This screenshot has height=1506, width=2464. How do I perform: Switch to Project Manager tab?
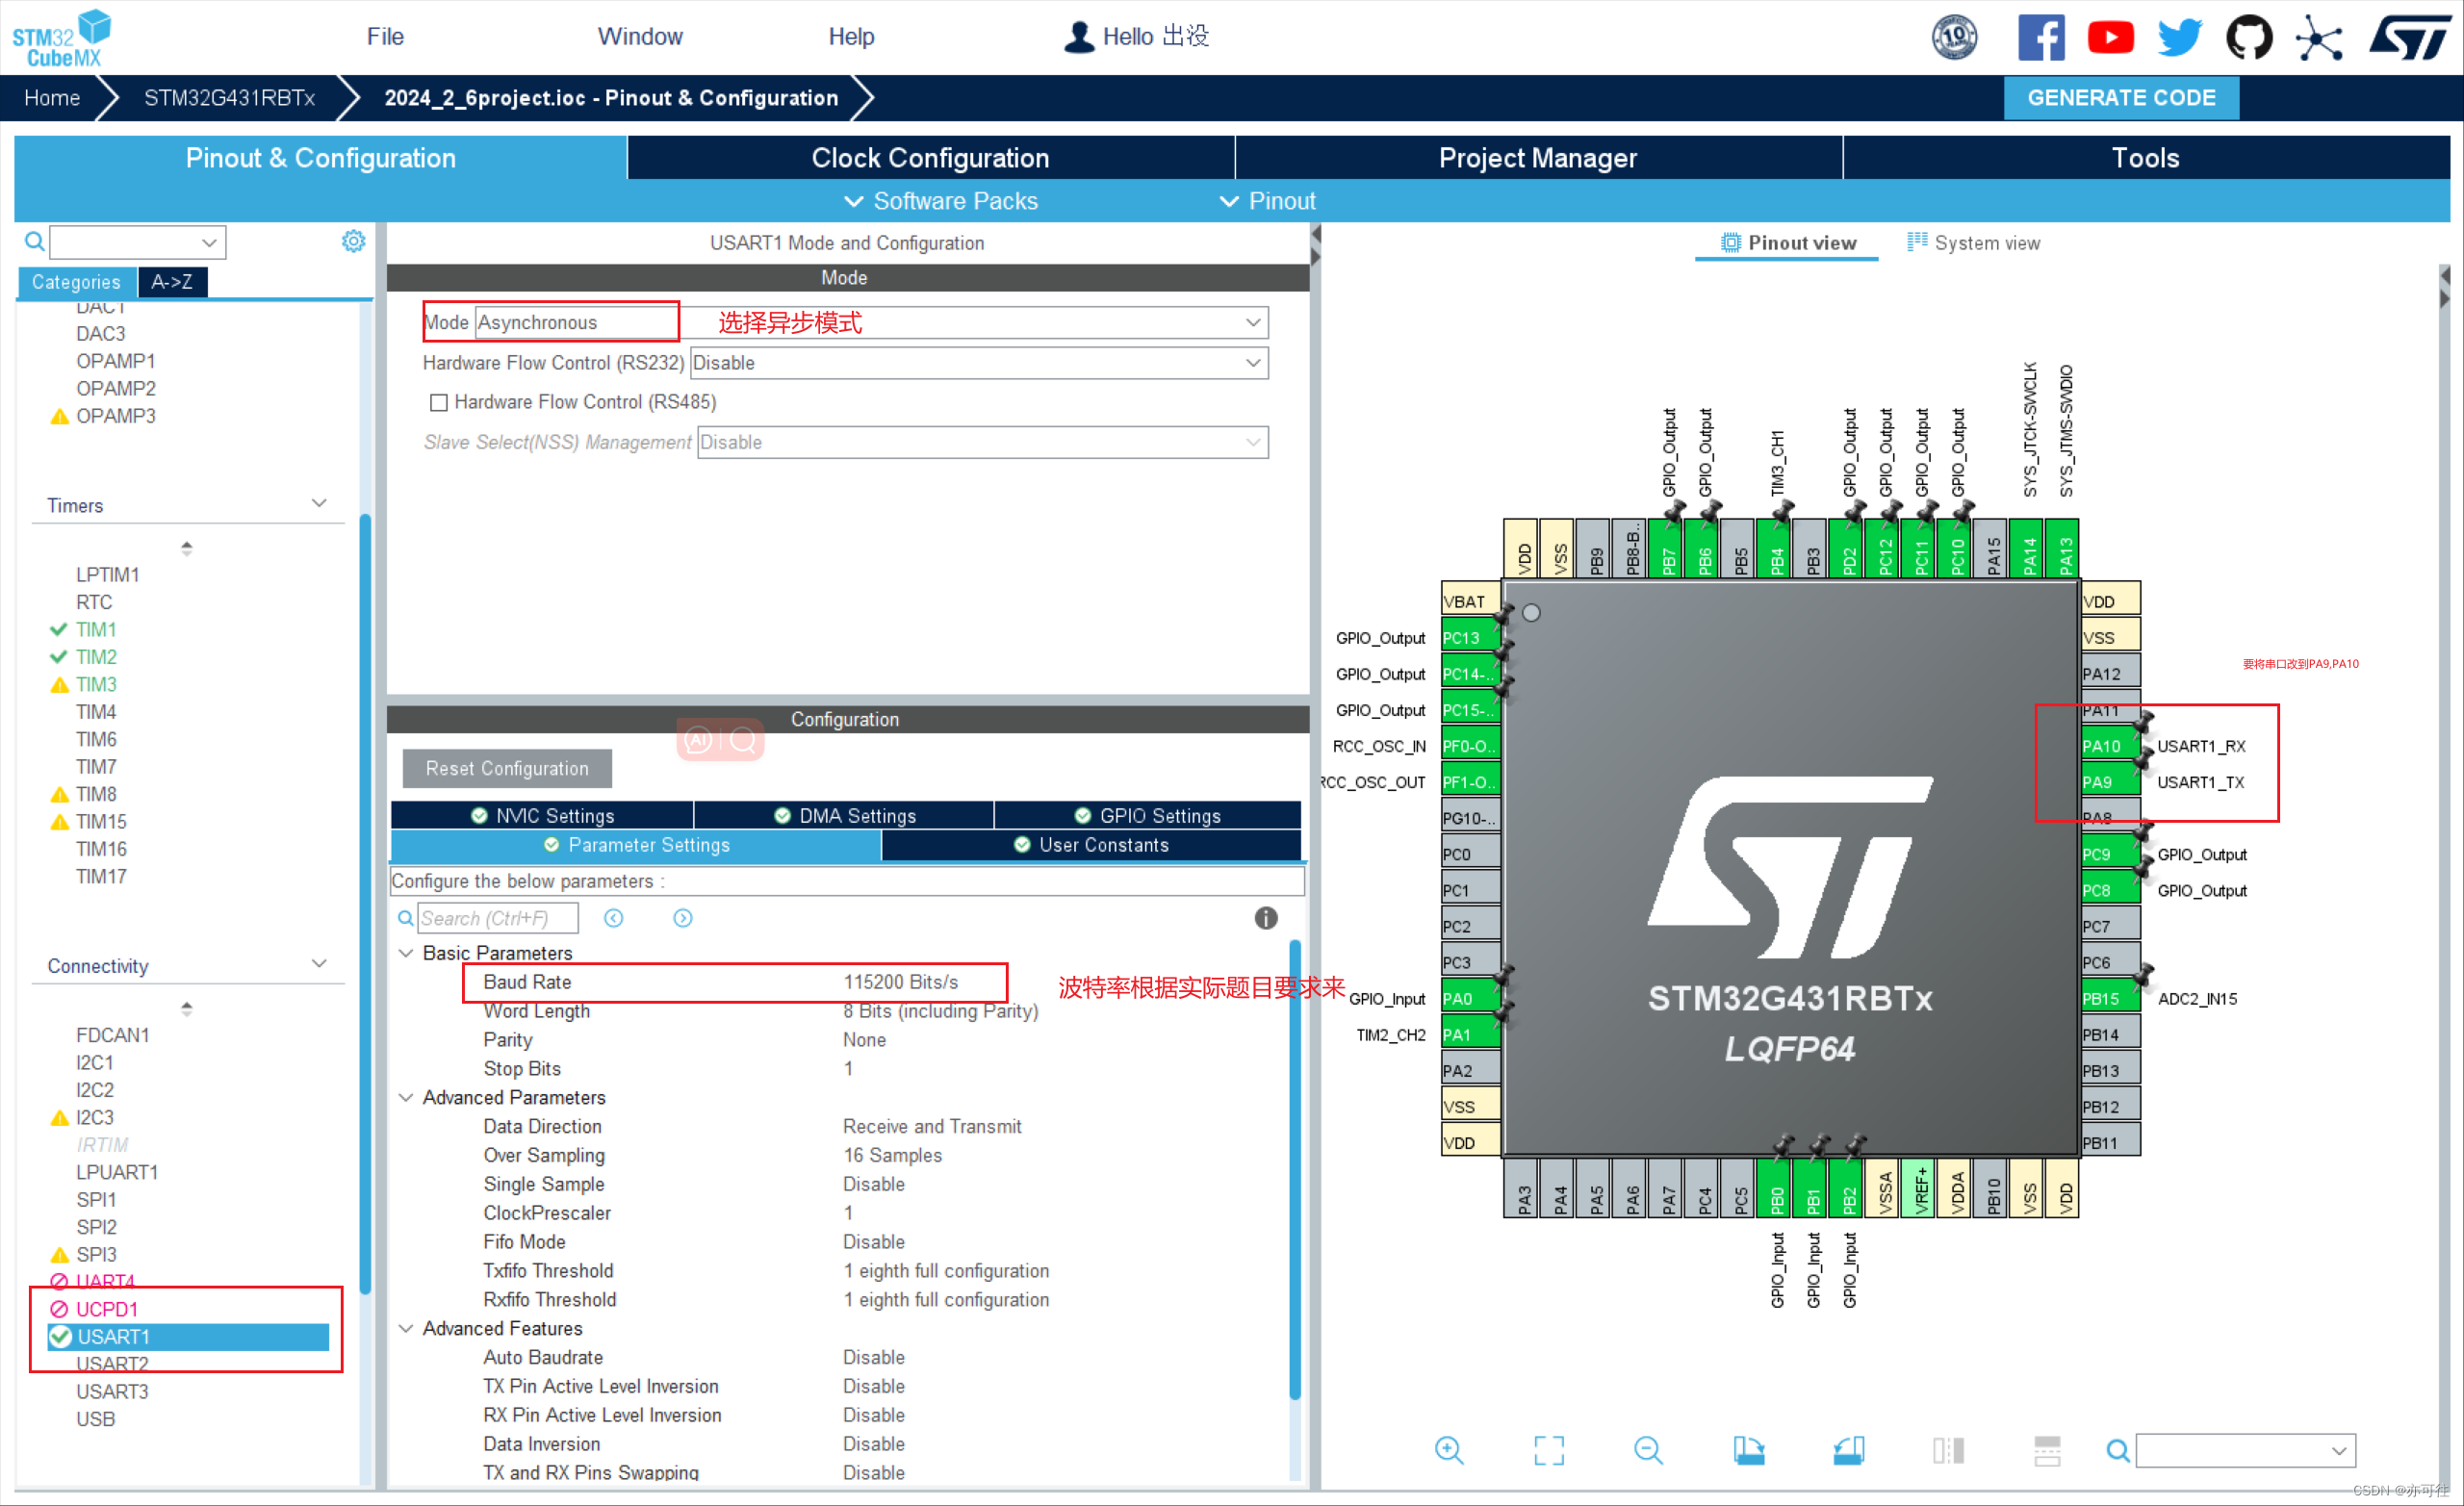[x=1538, y=158]
